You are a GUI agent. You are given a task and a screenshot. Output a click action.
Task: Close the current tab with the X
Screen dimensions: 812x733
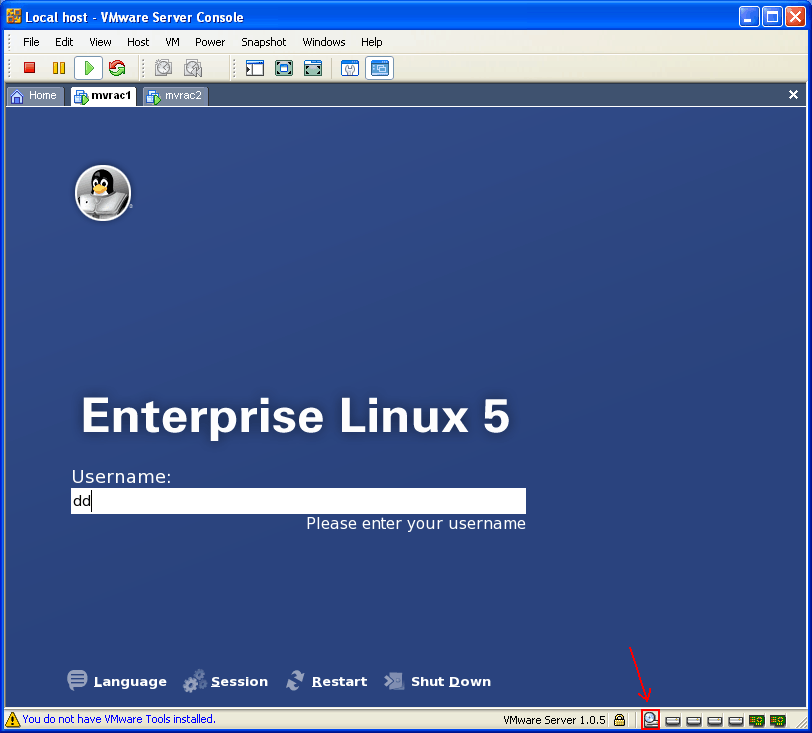(794, 95)
